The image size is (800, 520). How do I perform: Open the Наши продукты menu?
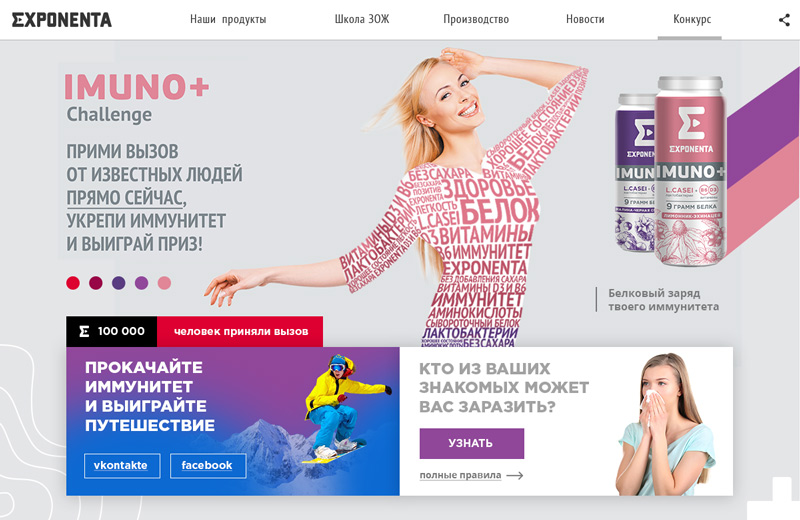(x=228, y=19)
